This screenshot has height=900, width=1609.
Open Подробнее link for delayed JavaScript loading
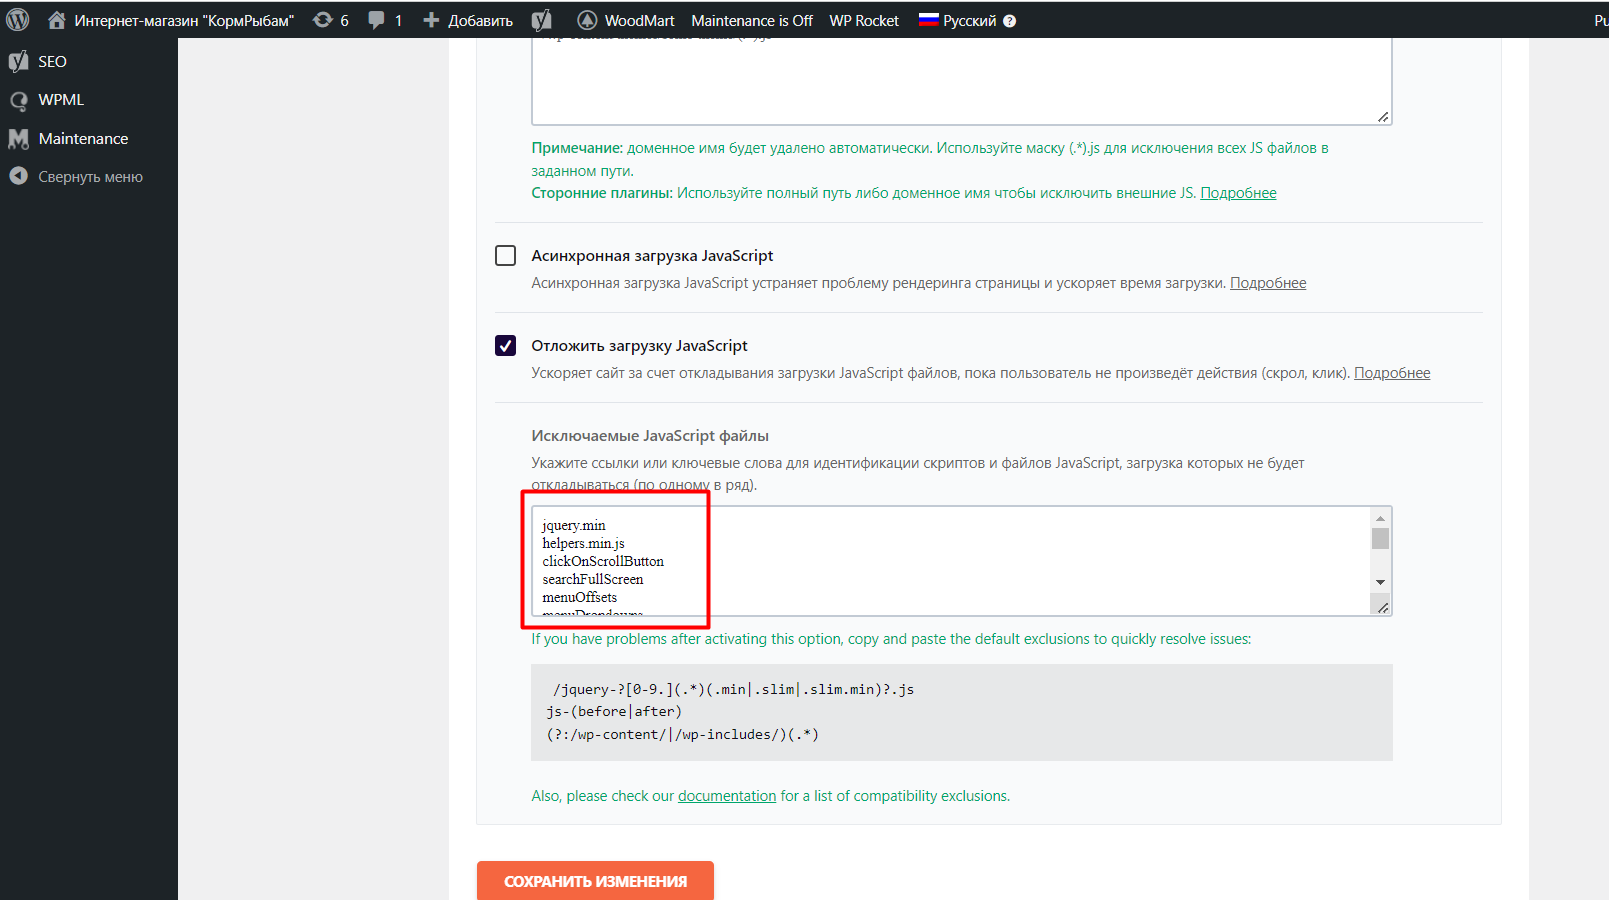coord(1392,373)
